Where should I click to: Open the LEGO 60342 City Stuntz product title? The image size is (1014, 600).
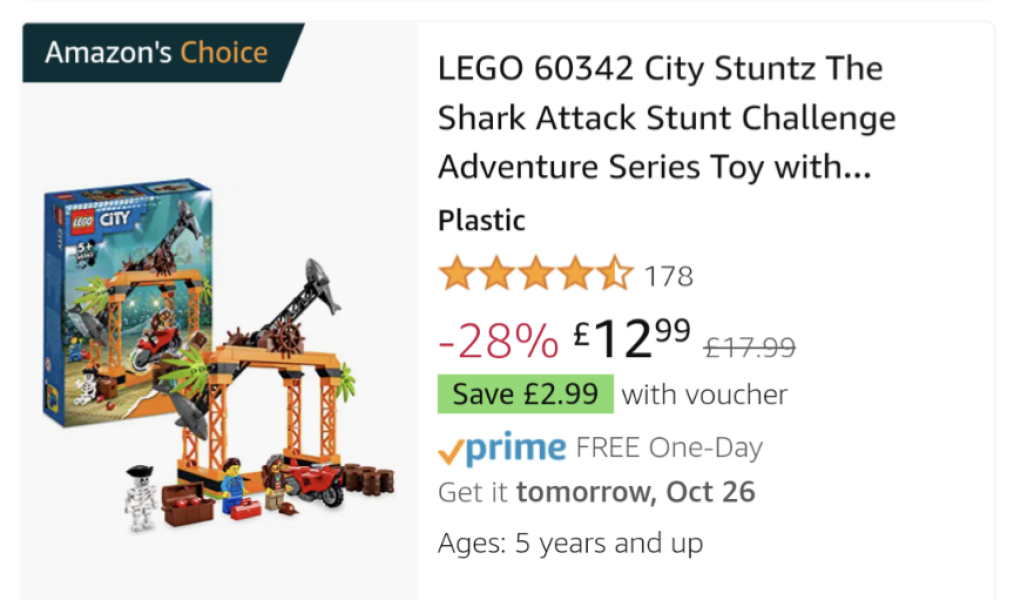[x=666, y=118]
